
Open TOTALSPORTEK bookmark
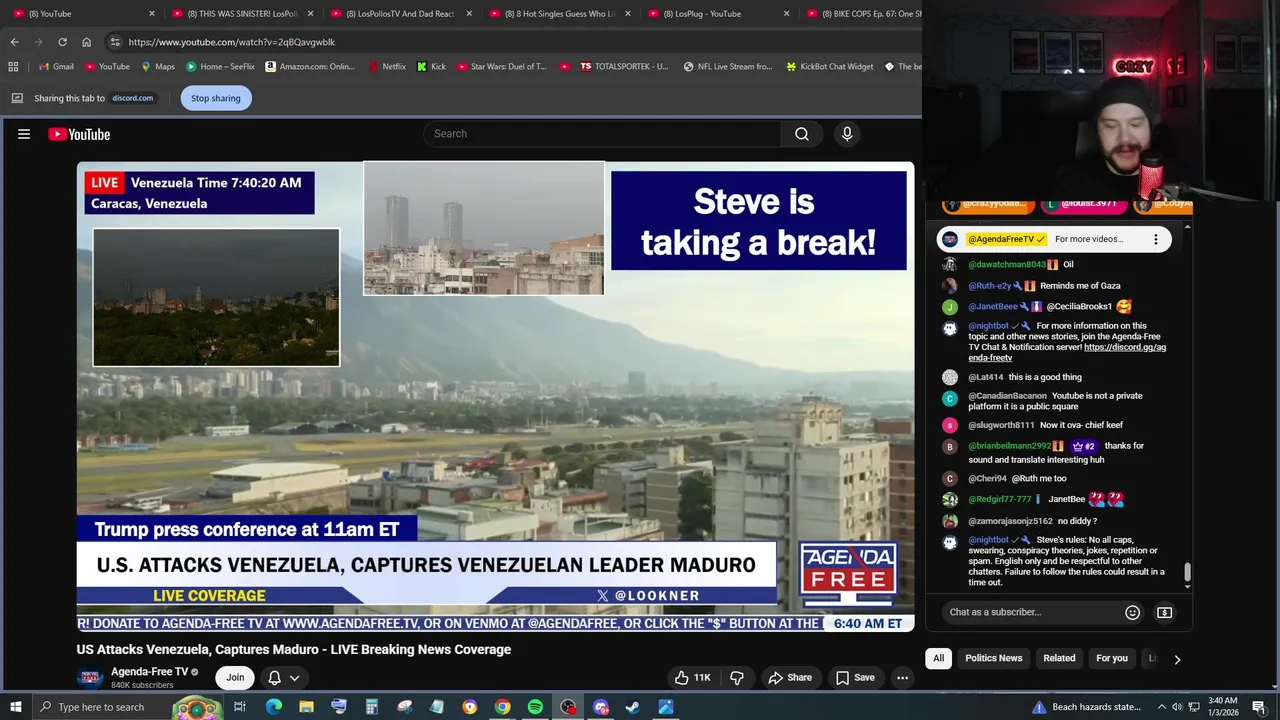[x=623, y=67]
